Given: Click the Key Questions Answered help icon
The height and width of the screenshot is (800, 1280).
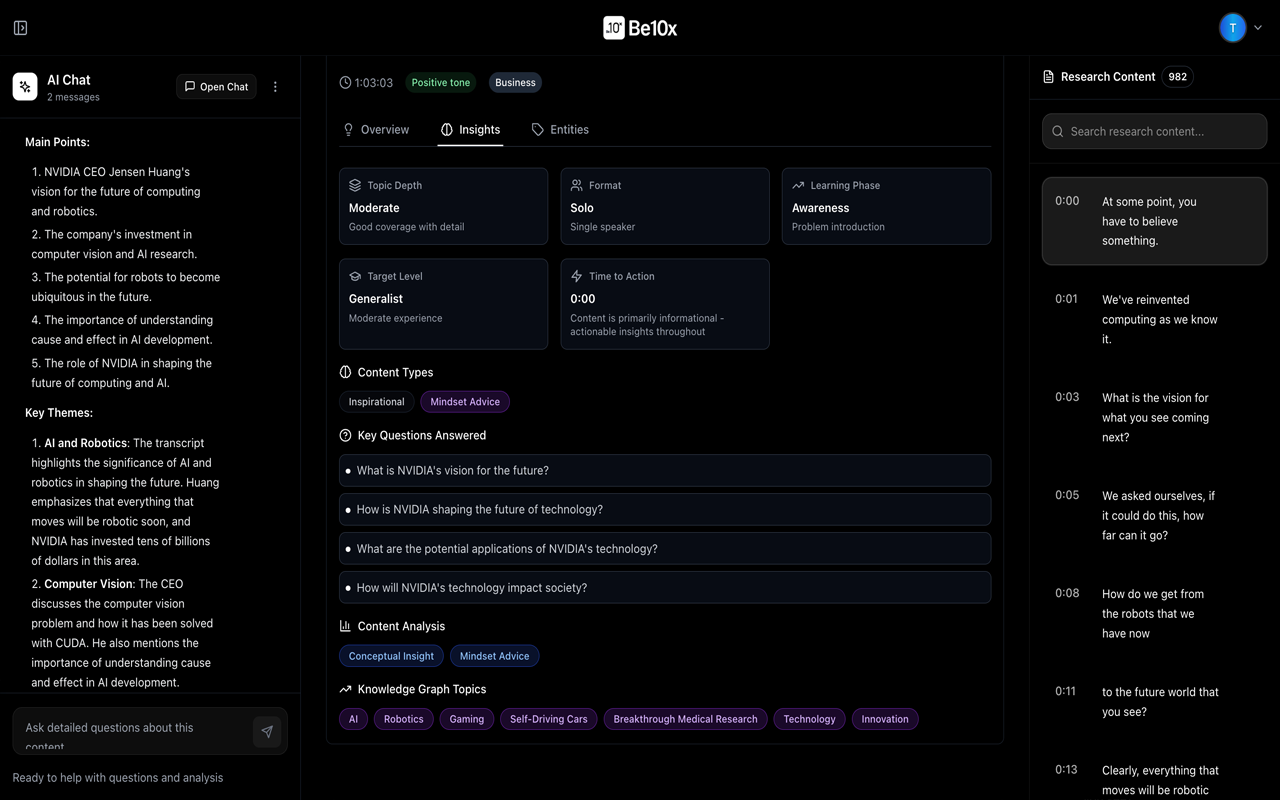Looking at the screenshot, I should pos(345,435).
